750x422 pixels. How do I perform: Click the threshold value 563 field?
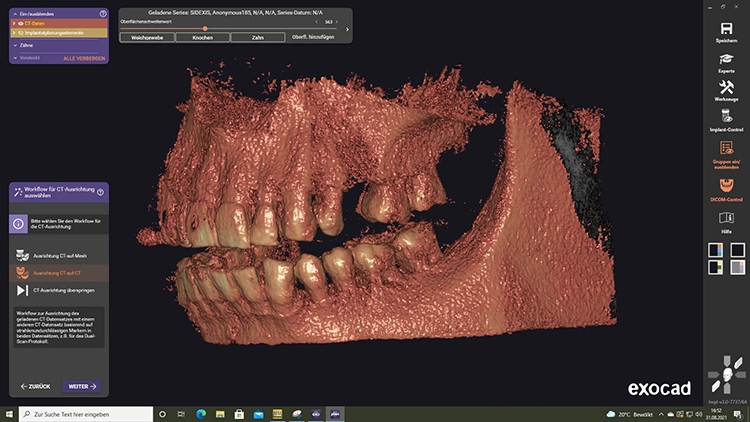click(329, 22)
